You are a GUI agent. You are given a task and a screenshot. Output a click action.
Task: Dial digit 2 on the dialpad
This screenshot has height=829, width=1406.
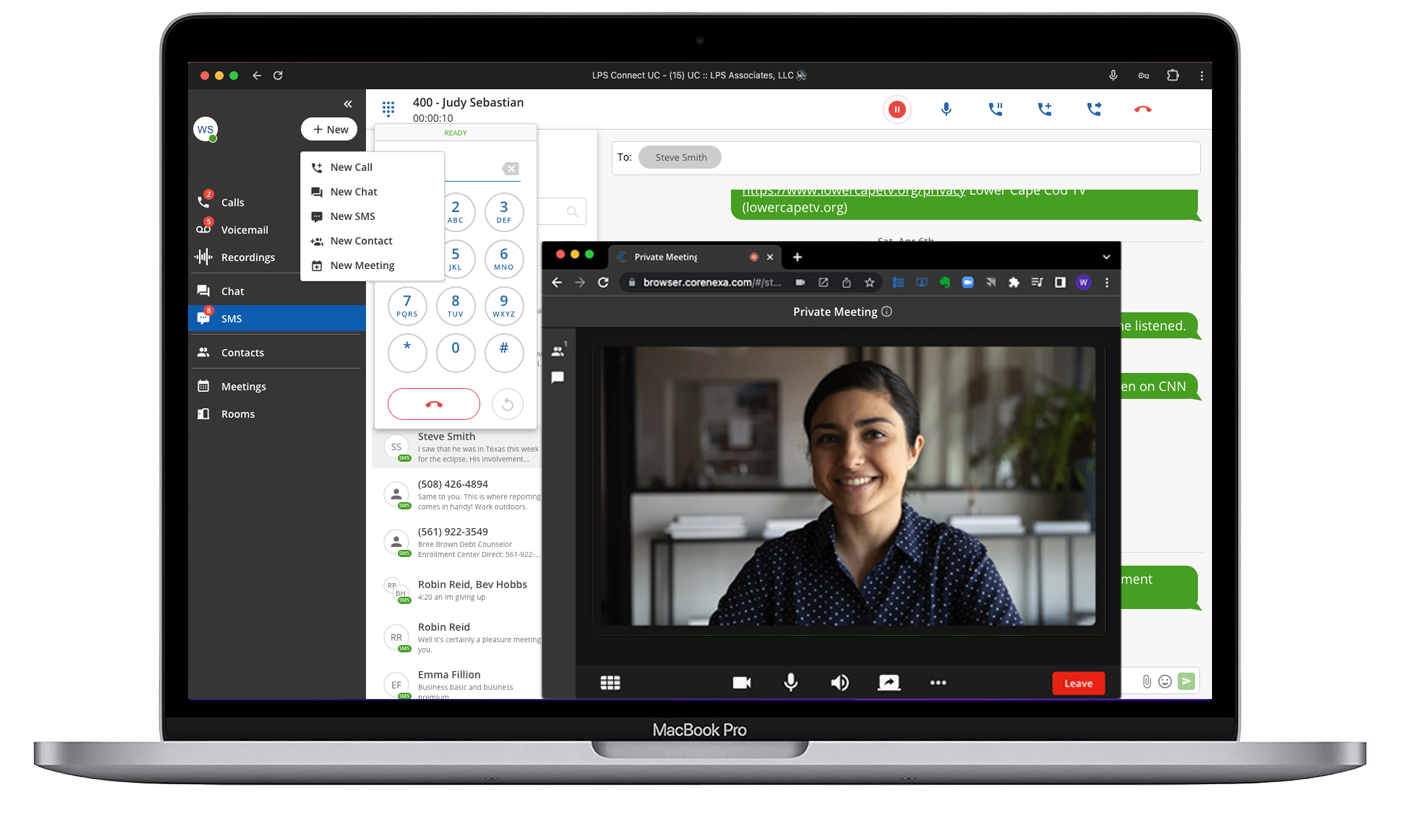point(455,212)
